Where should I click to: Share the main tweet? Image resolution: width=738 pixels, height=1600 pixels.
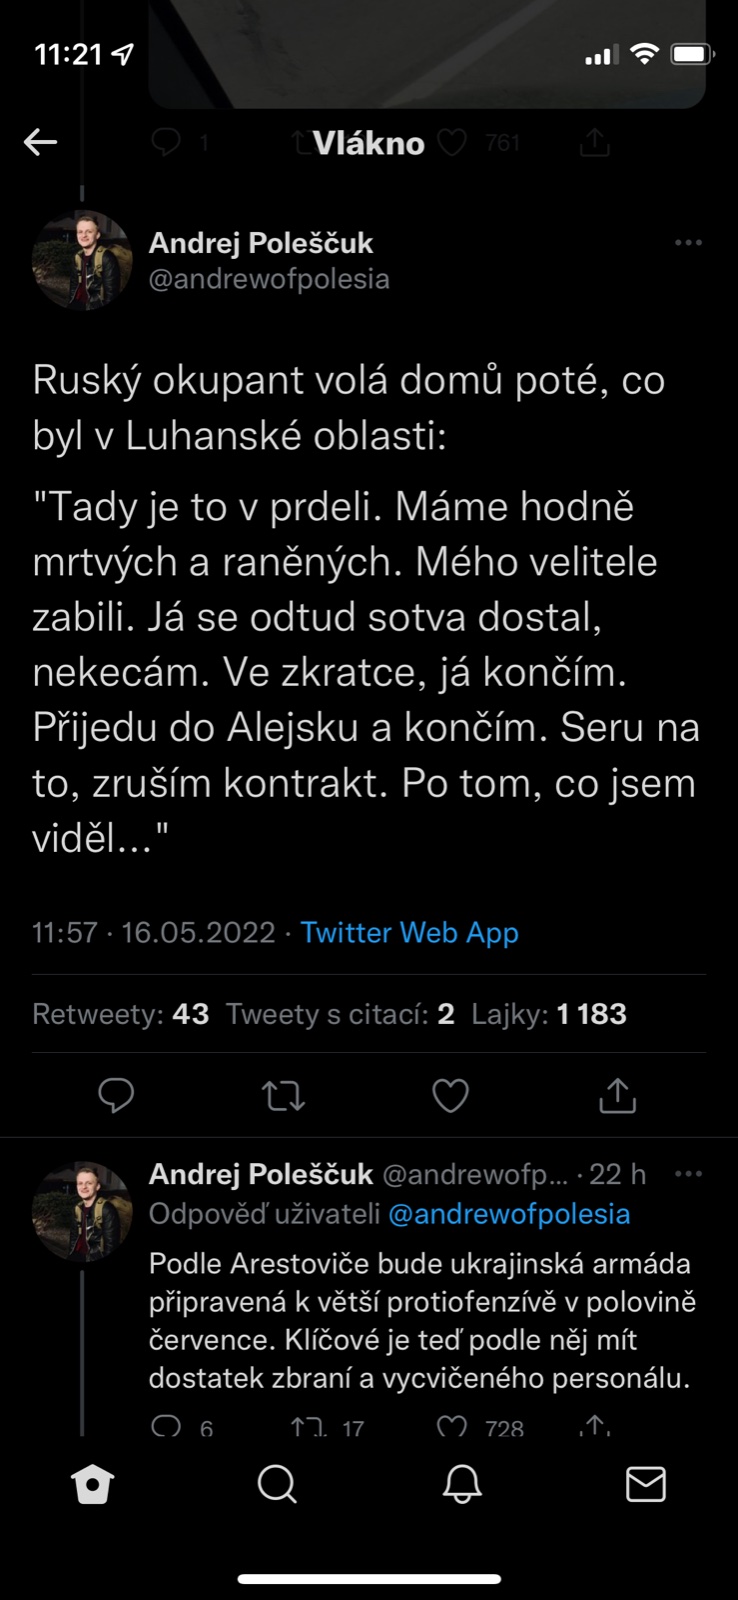(617, 1096)
